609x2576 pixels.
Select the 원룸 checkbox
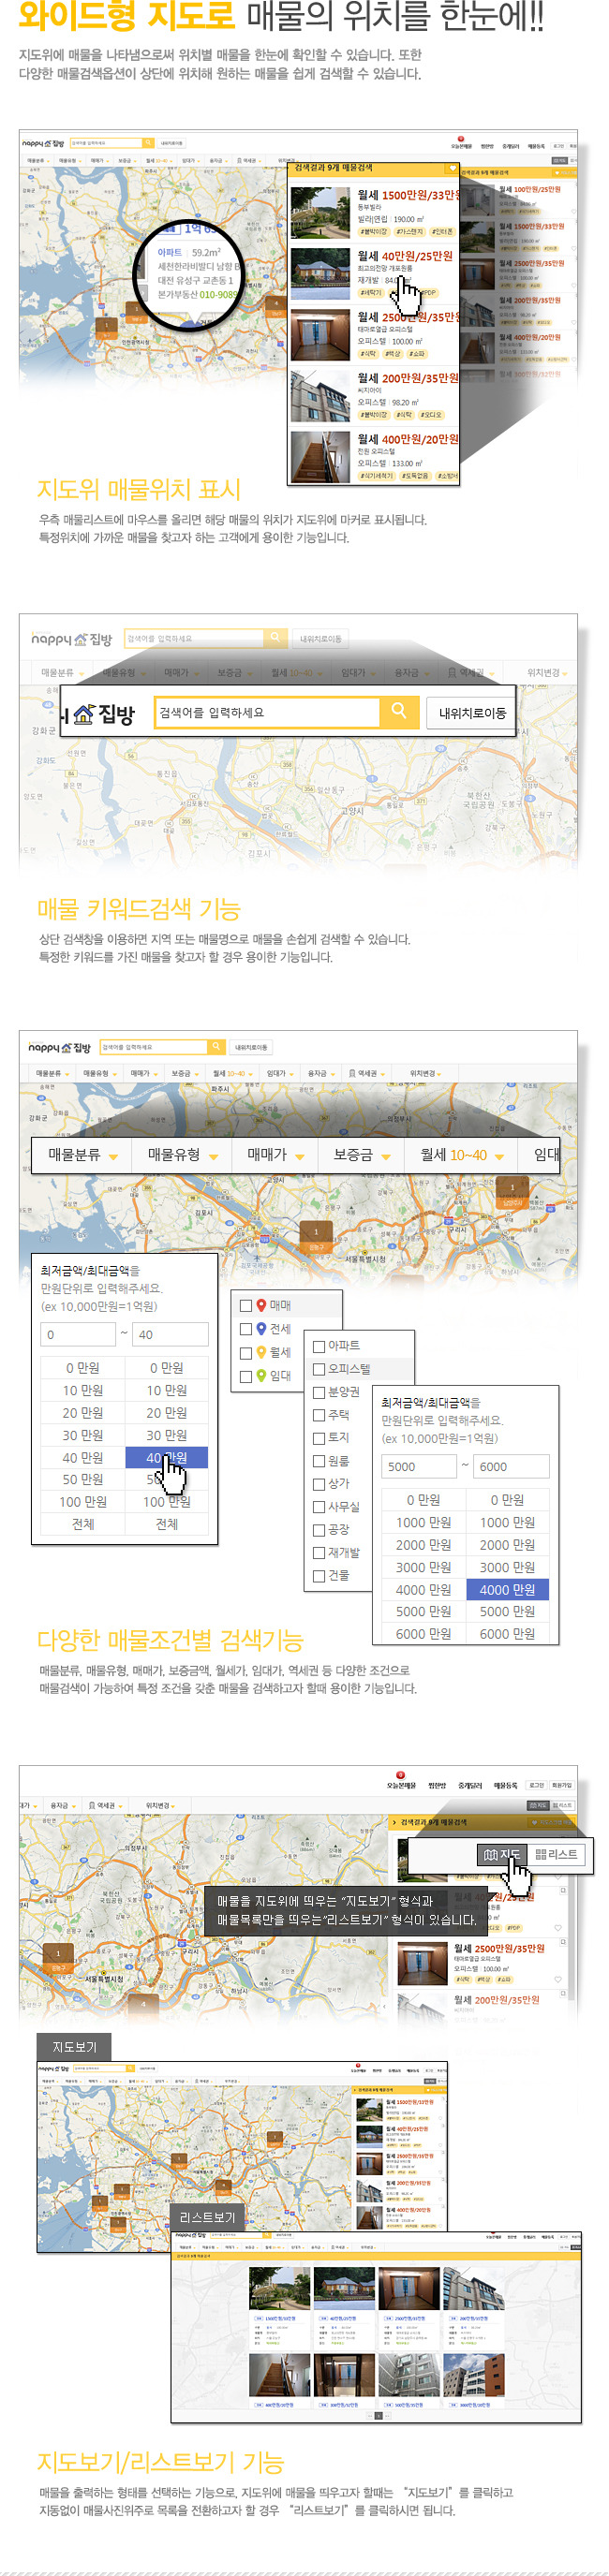tap(319, 1460)
